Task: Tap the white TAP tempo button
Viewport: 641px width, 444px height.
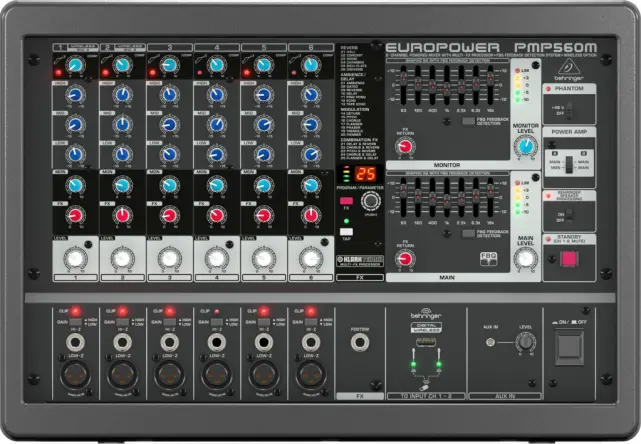Action: tap(346, 232)
